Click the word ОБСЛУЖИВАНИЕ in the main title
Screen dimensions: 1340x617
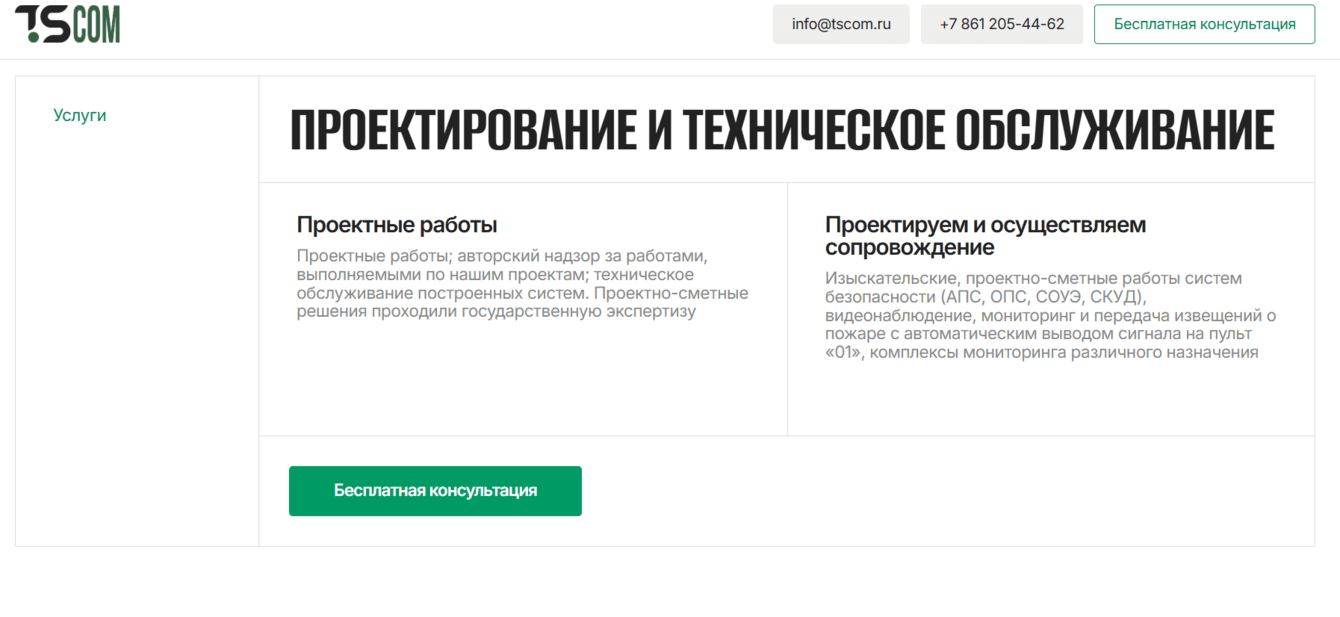pos(1115,131)
